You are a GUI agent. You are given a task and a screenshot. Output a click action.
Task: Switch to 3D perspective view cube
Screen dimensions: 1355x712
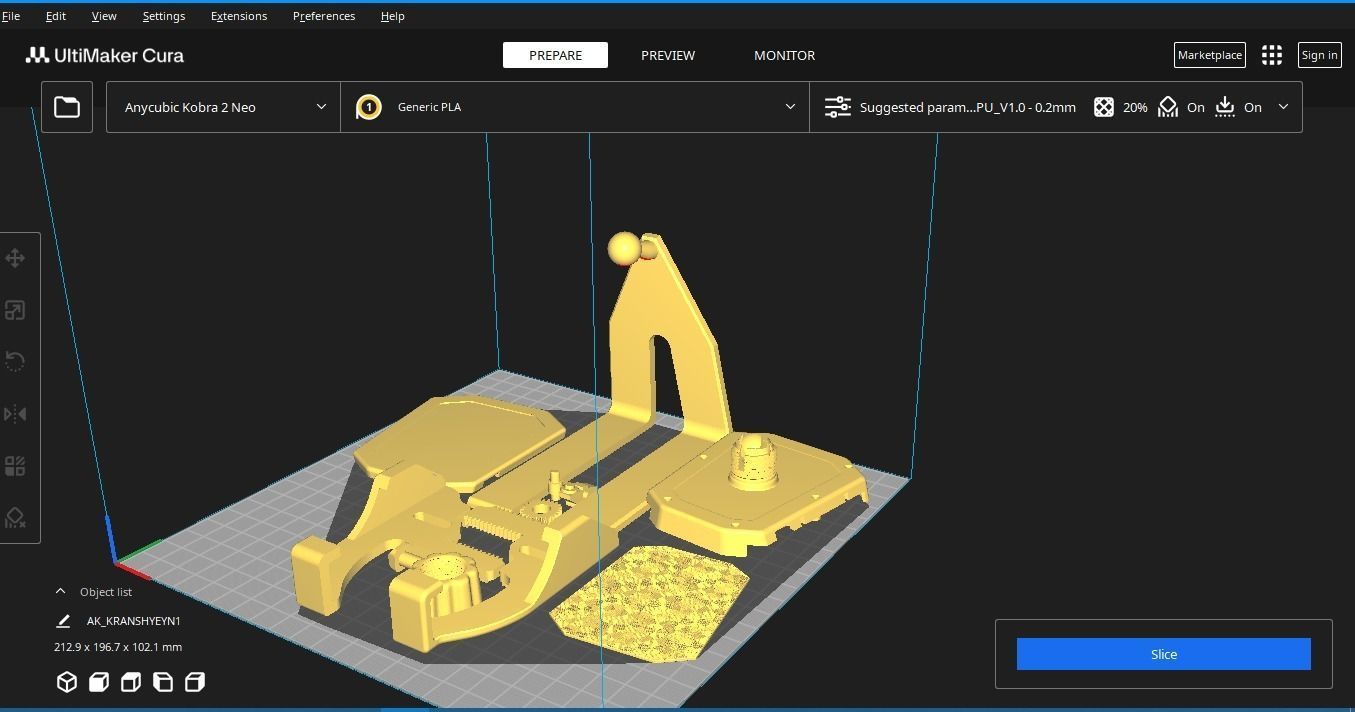coord(67,682)
